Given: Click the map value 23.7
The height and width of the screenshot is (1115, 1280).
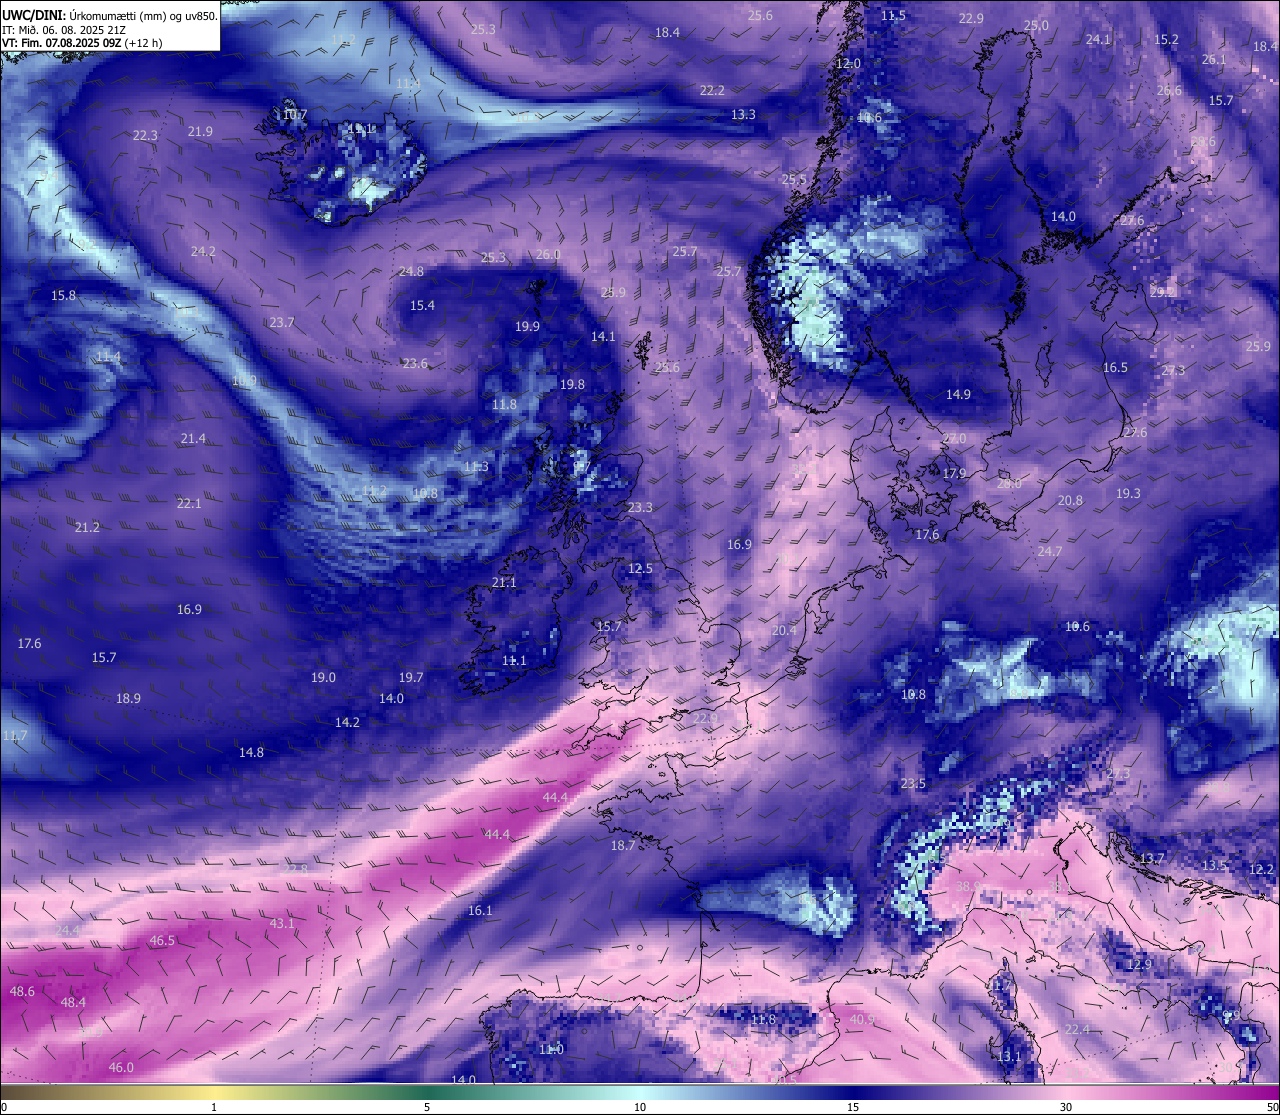Looking at the screenshot, I should (282, 322).
